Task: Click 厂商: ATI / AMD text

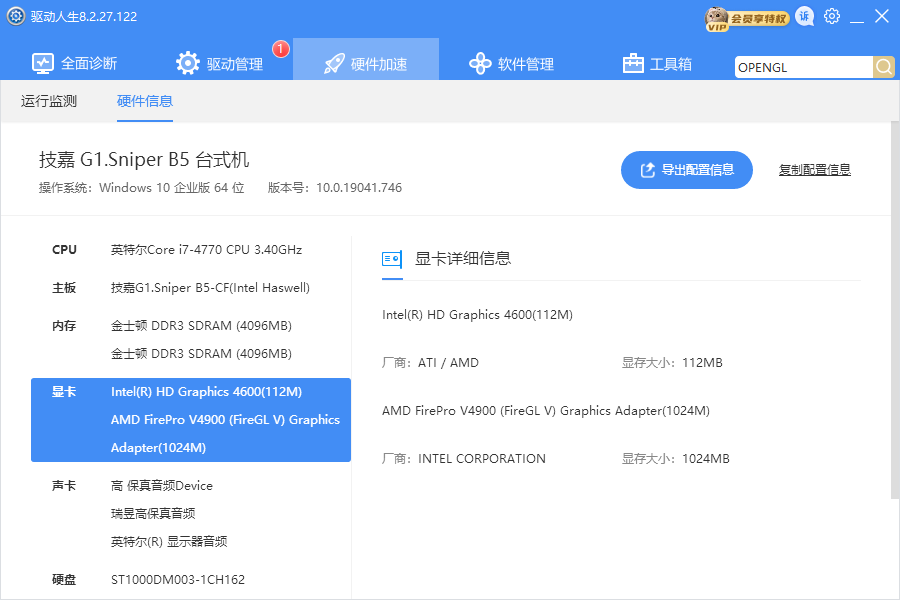Action: pos(430,363)
